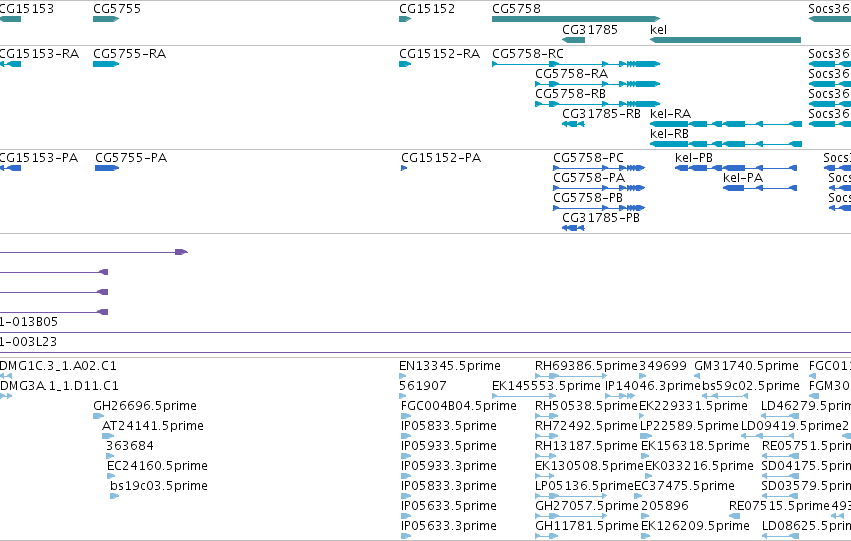Click EST EK033216.5prime
This screenshot has height=541, width=851.
coord(699,466)
